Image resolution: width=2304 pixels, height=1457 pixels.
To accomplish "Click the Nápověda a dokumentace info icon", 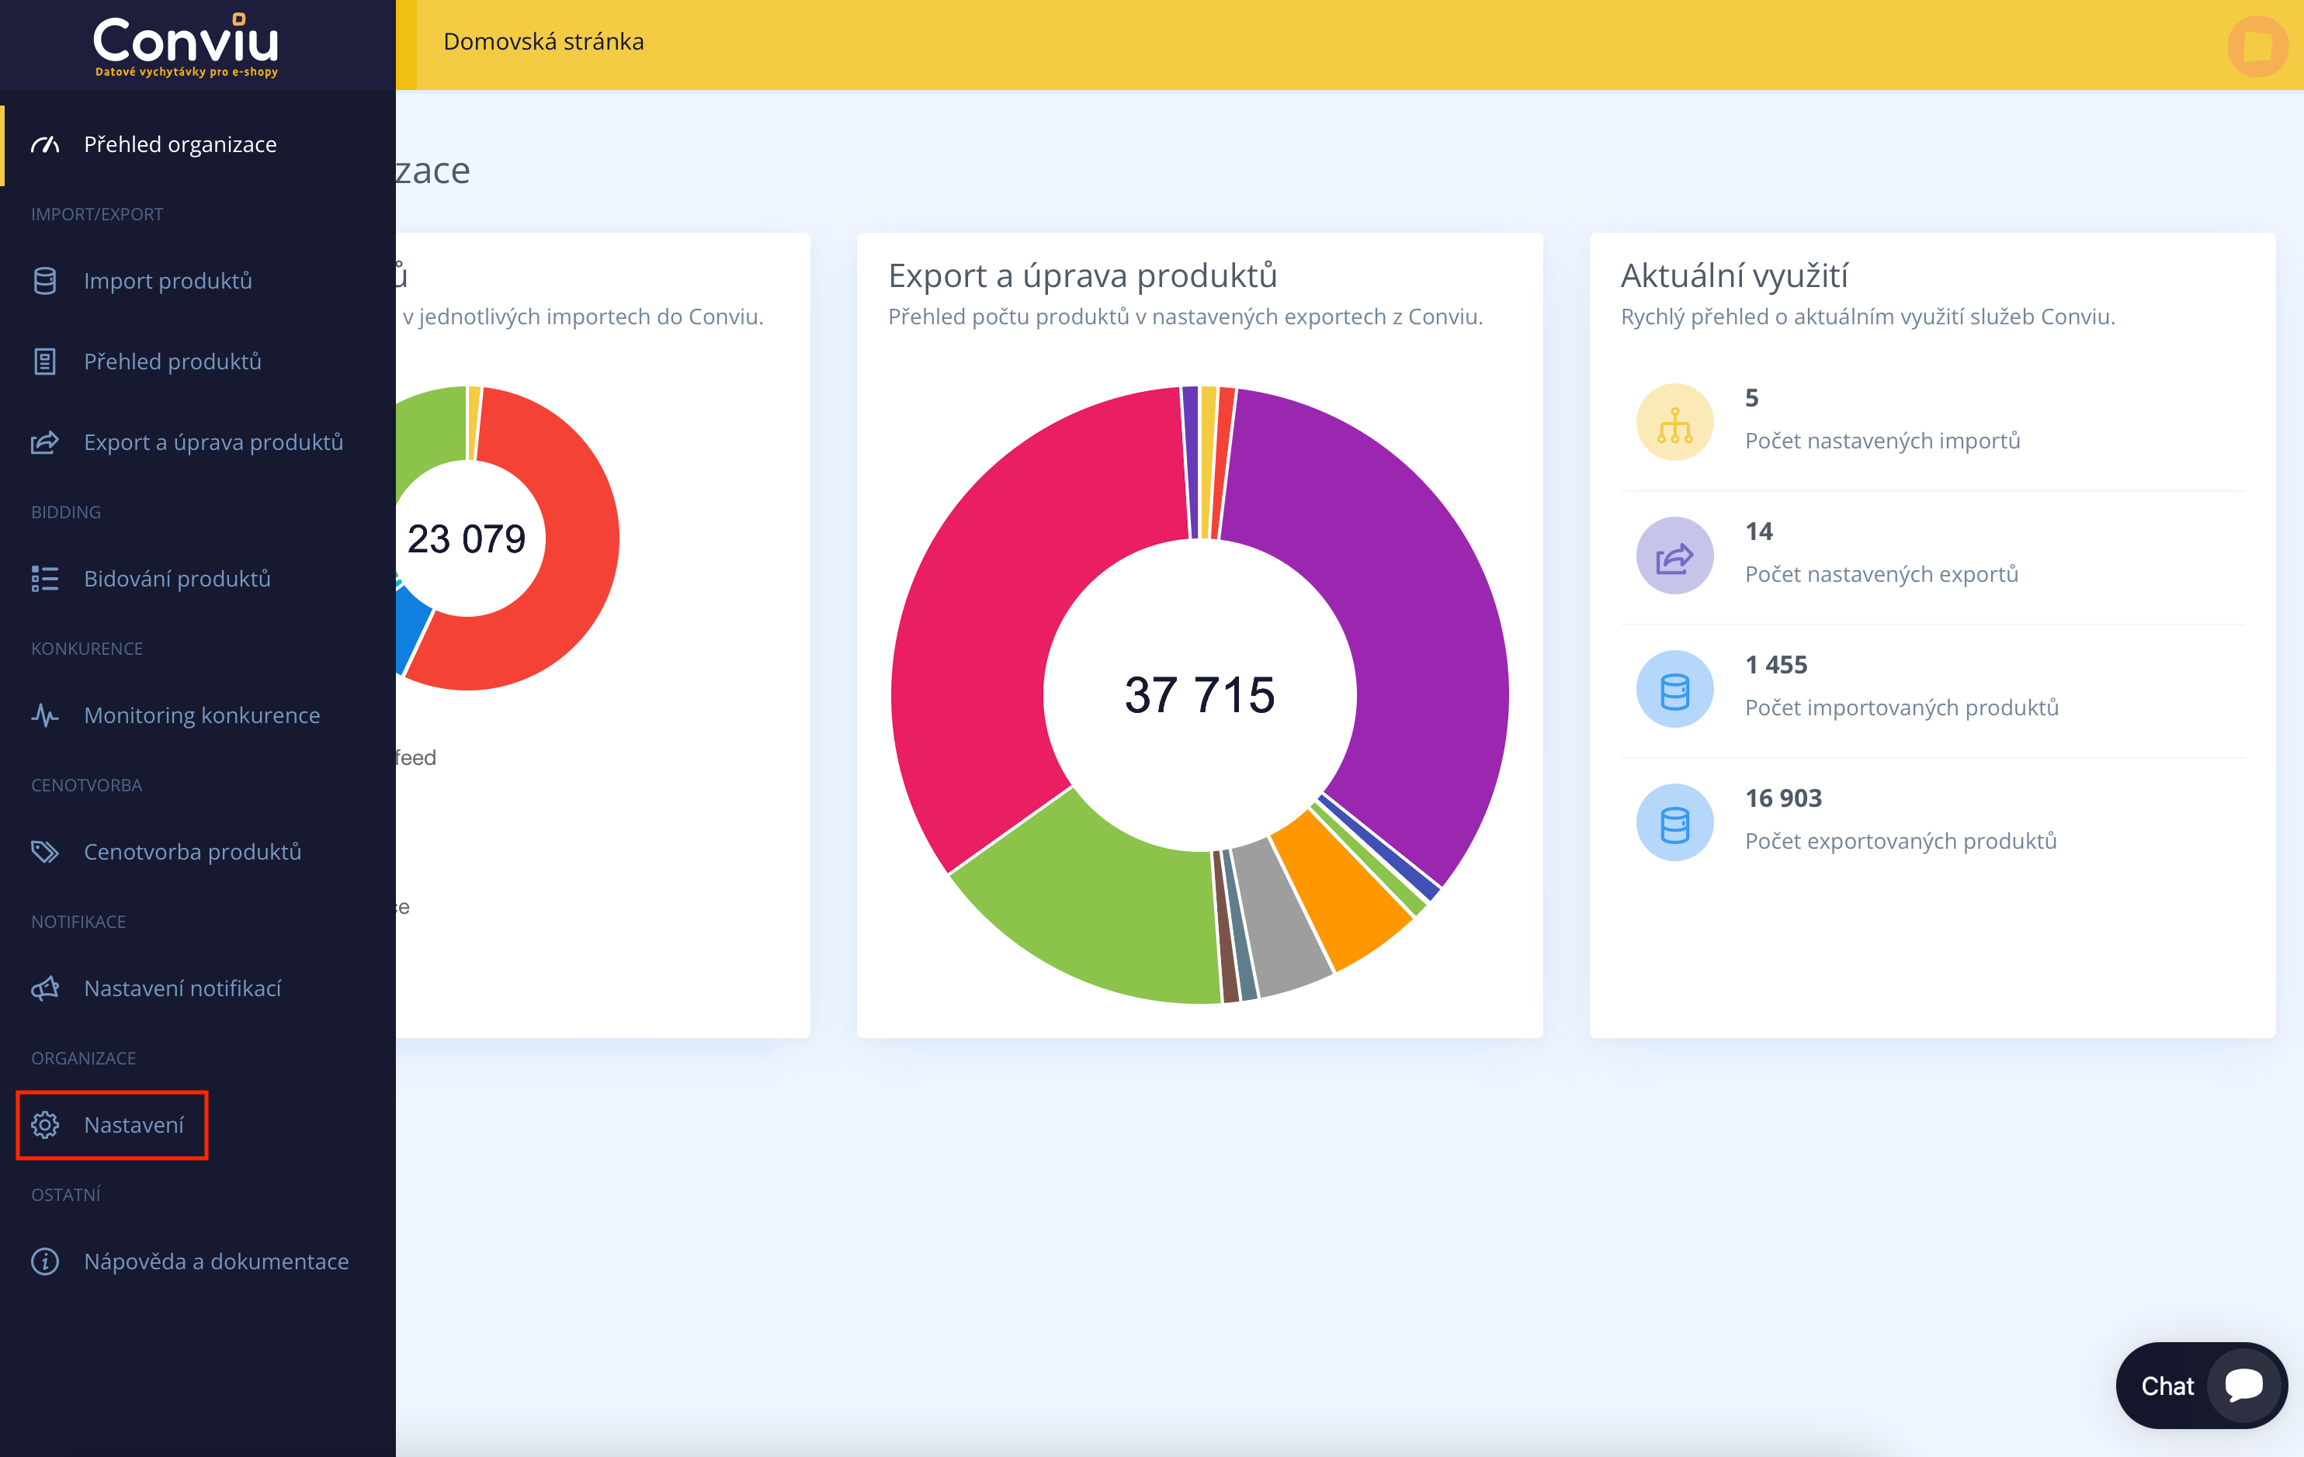I will tap(45, 1262).
